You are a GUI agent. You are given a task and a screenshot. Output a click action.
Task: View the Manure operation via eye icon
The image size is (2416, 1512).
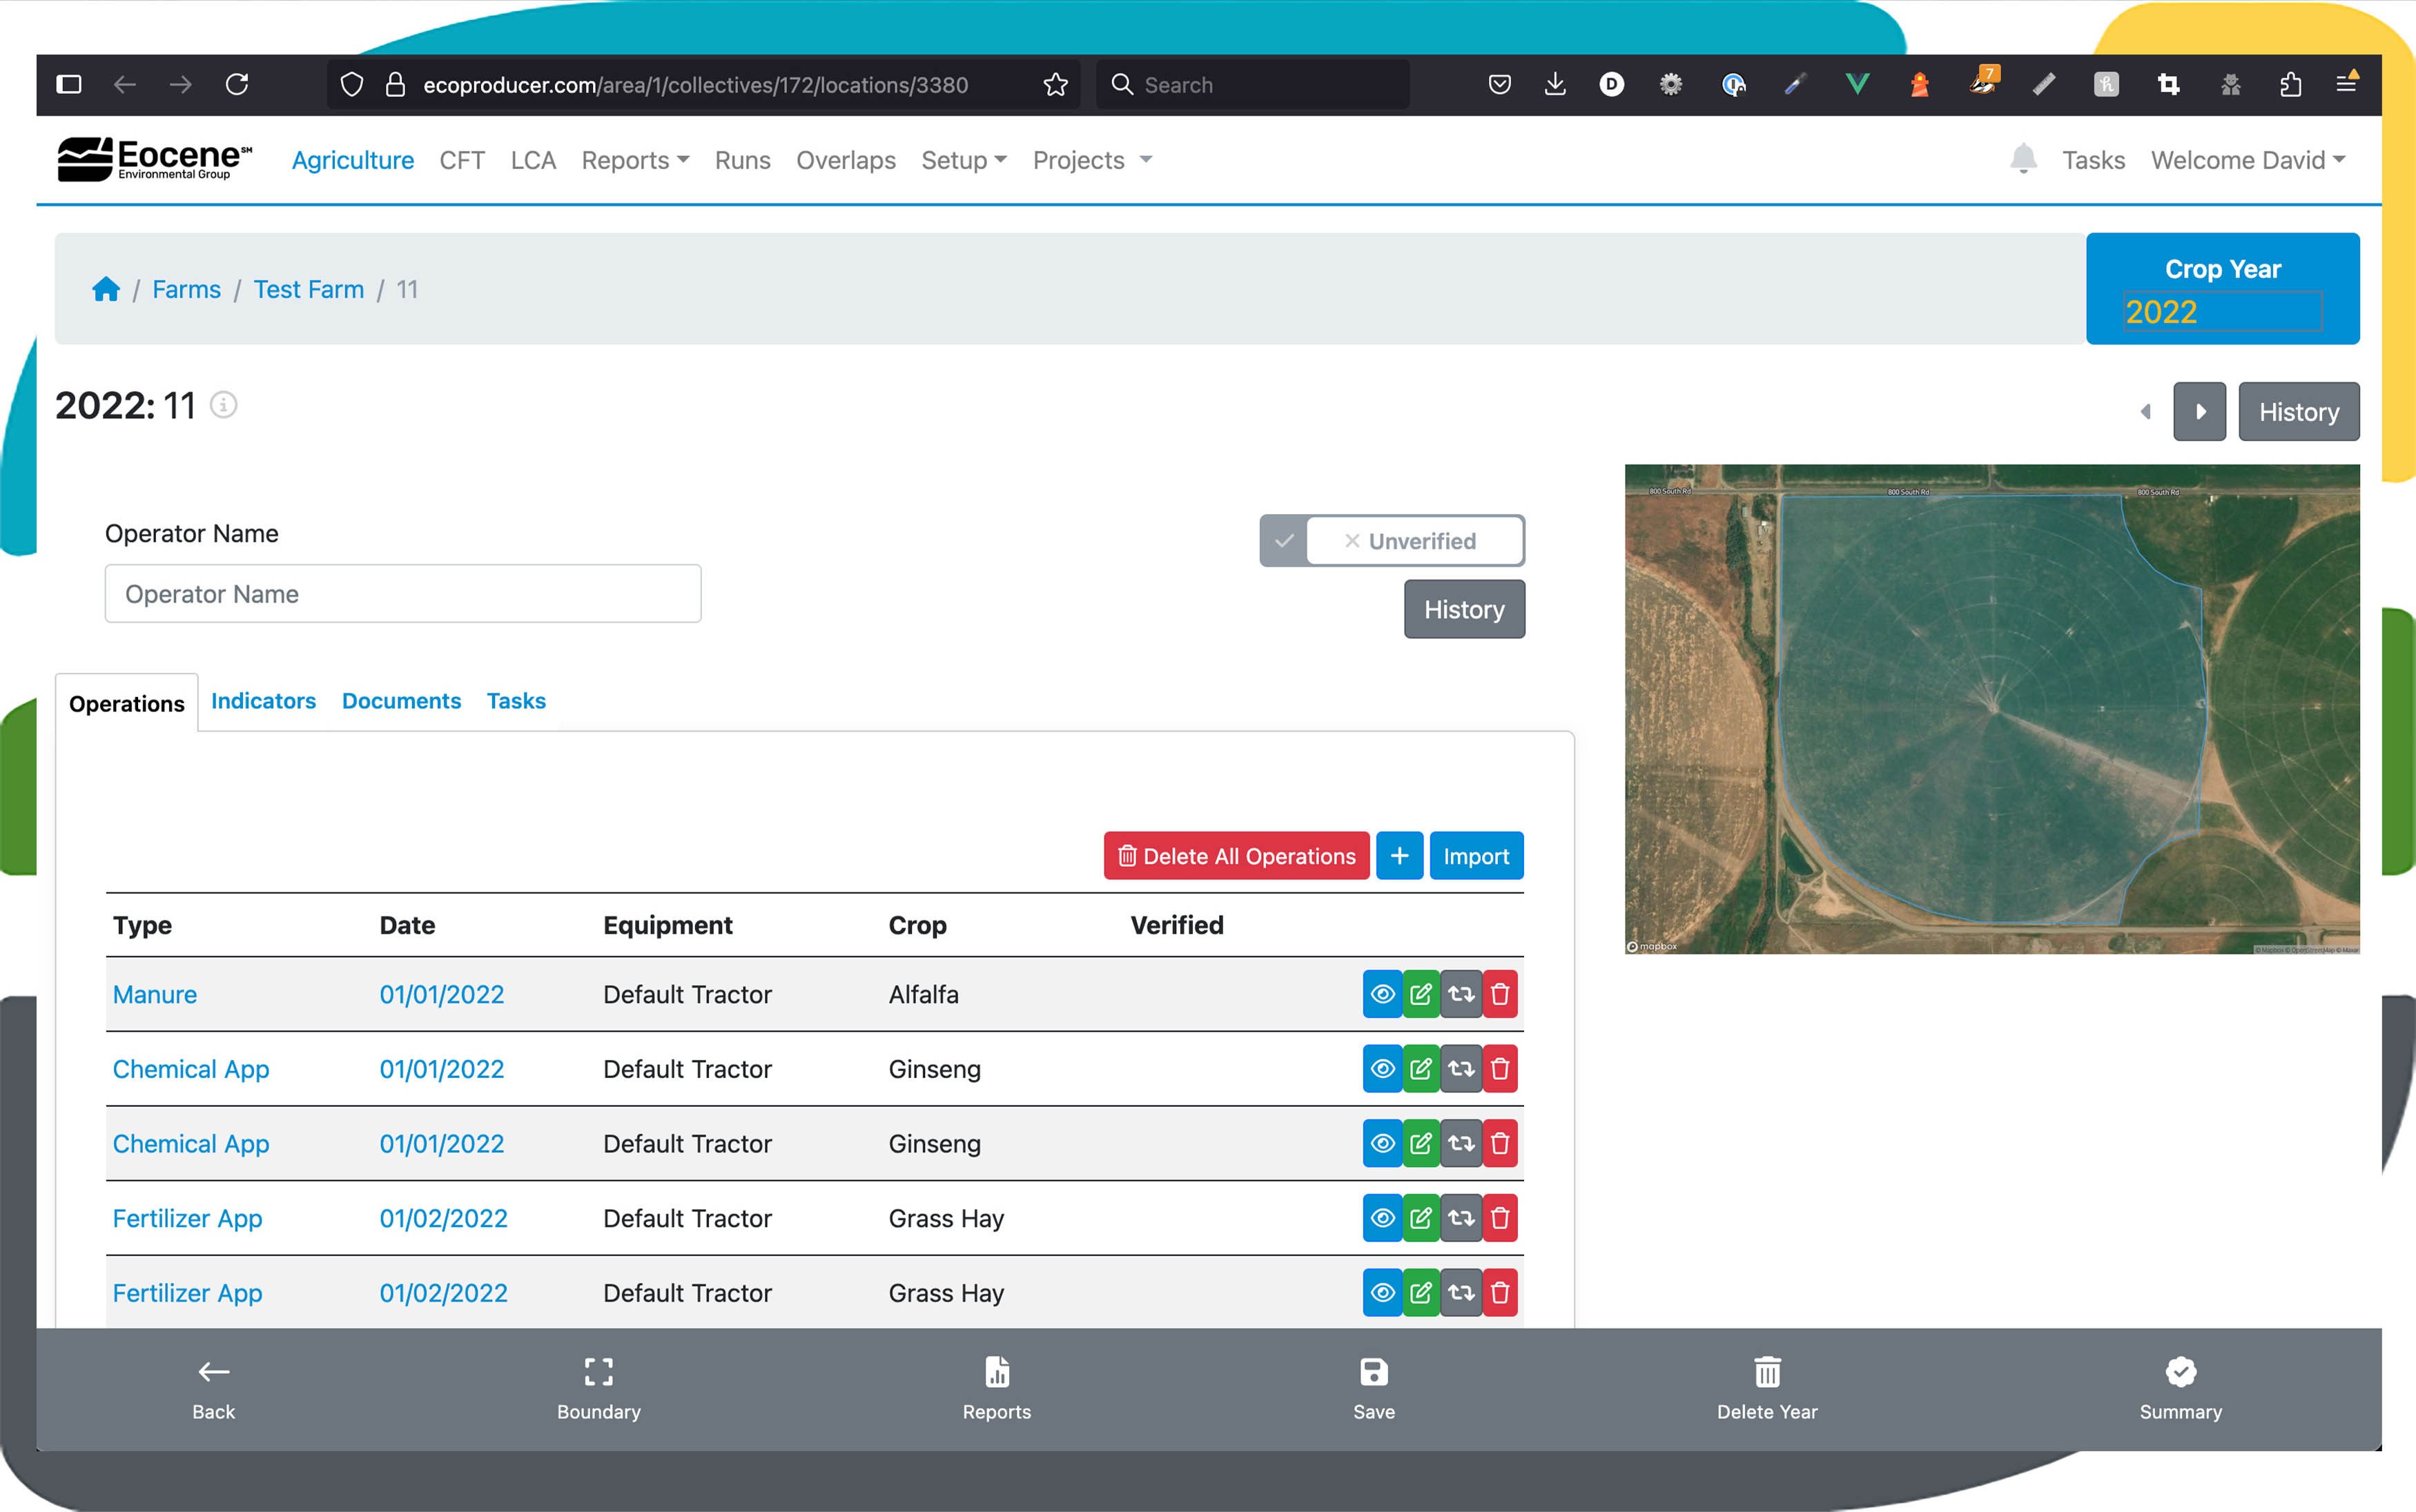1382,994
